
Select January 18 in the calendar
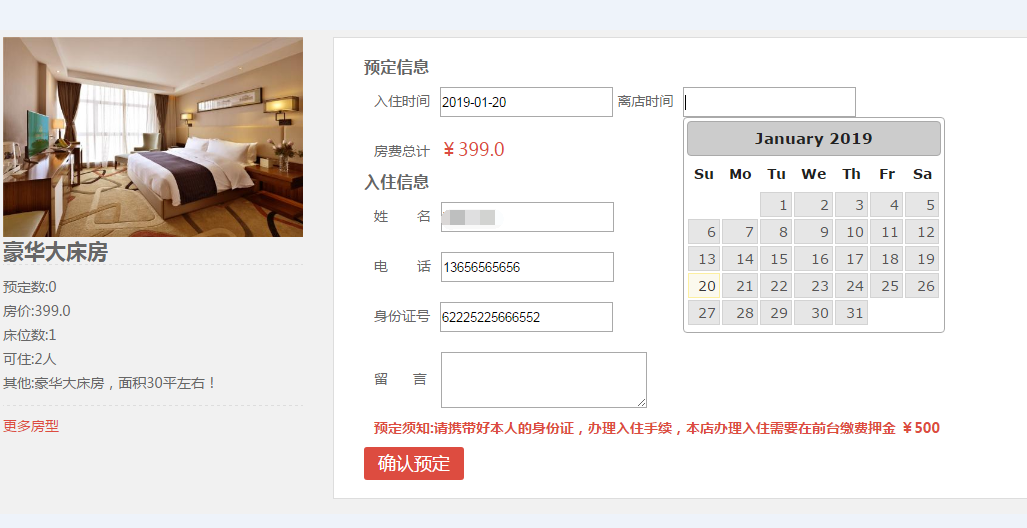tap(887, 259)
